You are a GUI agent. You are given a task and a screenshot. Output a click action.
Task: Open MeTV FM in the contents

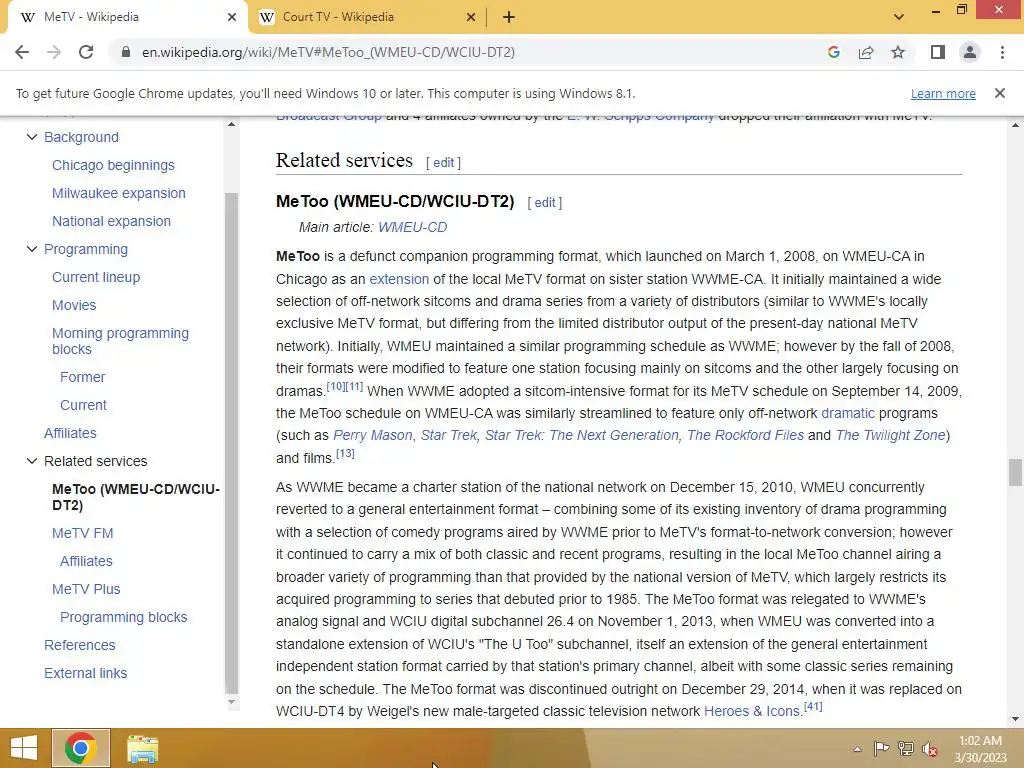[82, 533]
